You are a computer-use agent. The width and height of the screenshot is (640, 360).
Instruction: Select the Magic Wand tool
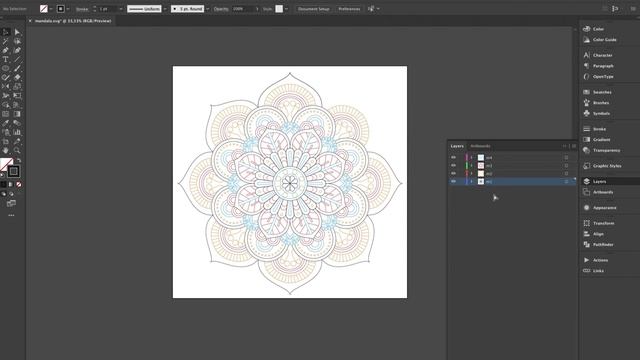[x=6, y=41]
